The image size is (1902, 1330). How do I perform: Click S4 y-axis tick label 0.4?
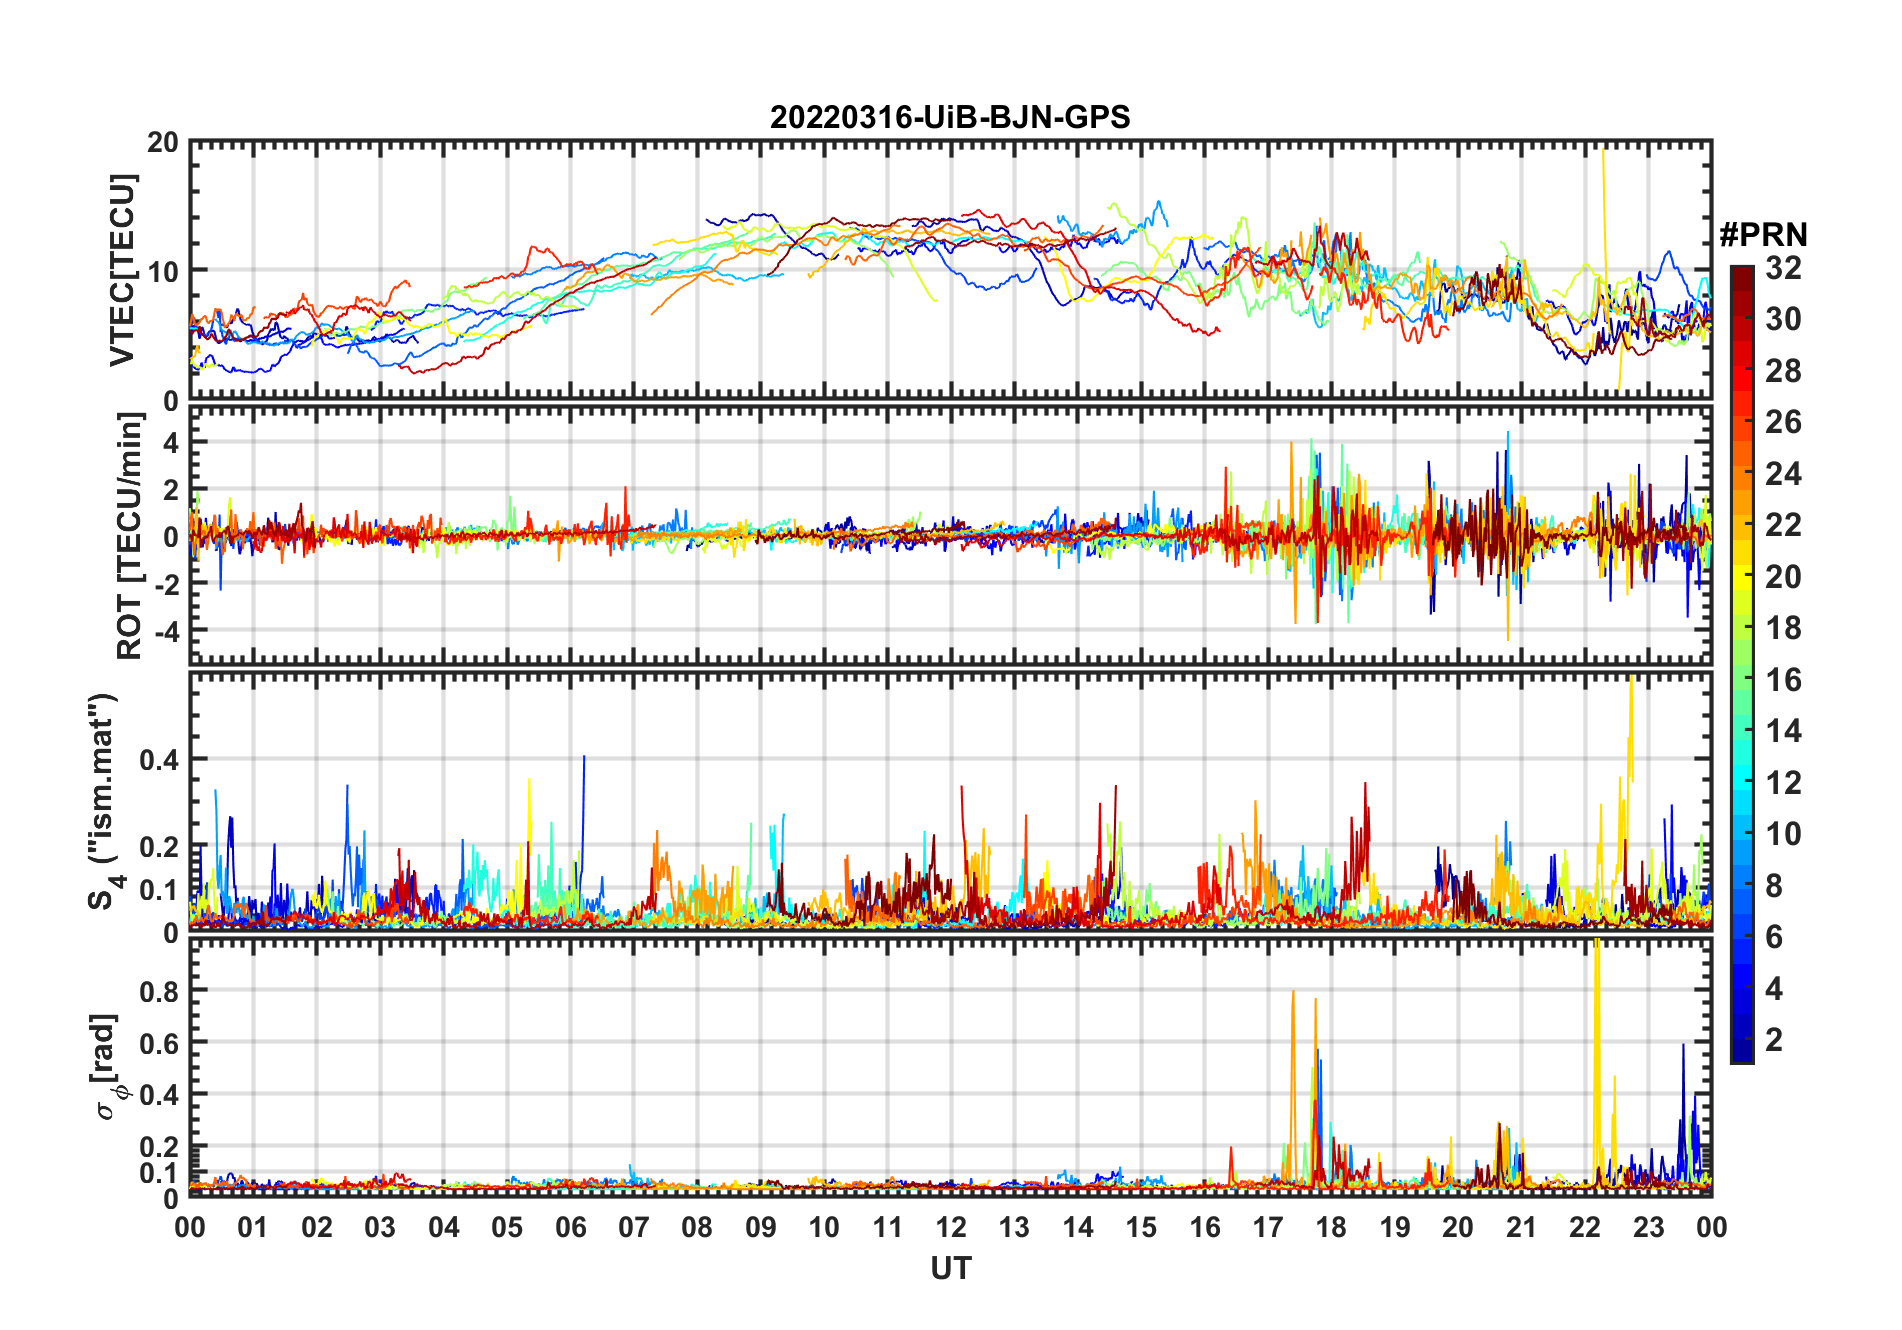coord(159,760)
